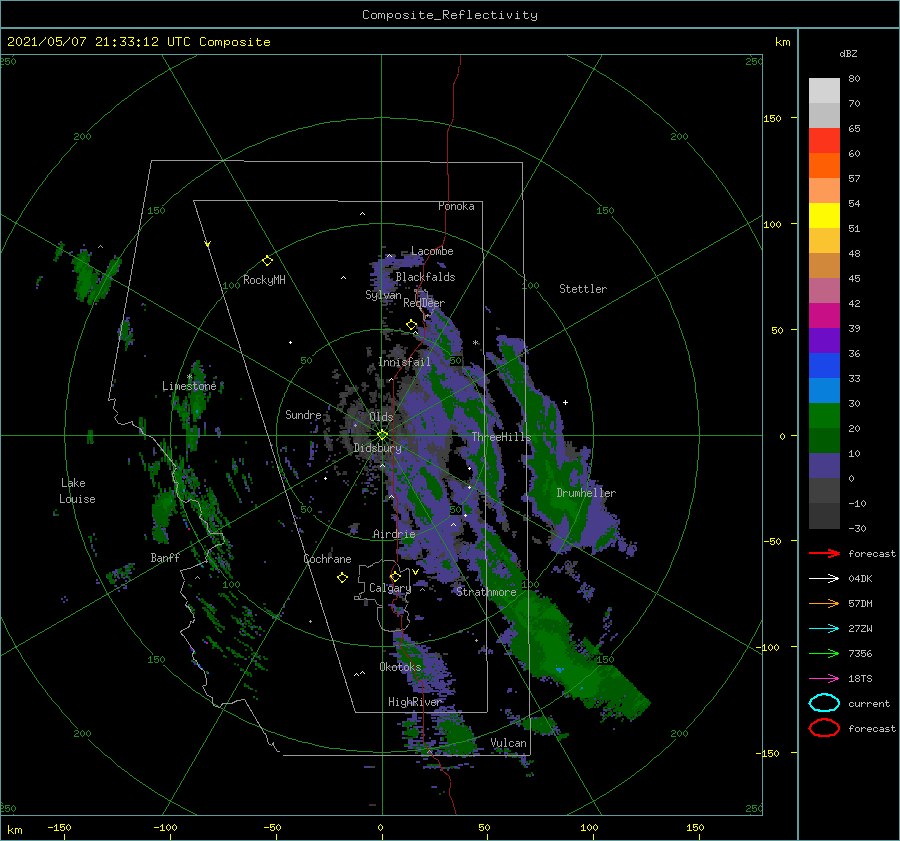Click the cyan current ellipse icon
The image size is (900, 841).
coord(824,703)
